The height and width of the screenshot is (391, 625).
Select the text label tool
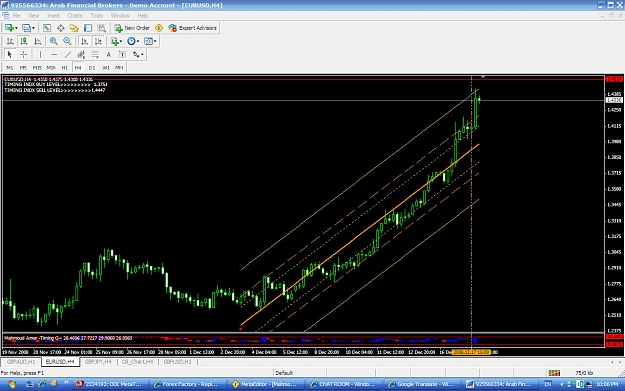122,54
